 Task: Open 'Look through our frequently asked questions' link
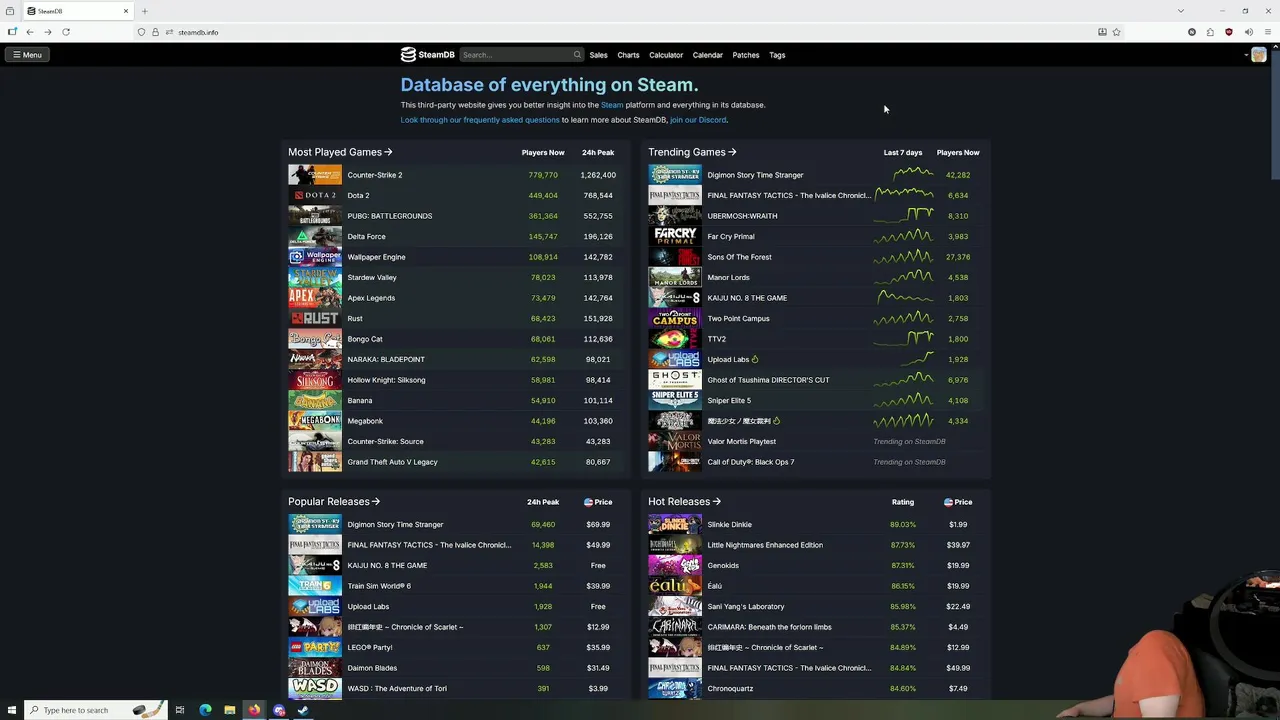coord(480,120)
